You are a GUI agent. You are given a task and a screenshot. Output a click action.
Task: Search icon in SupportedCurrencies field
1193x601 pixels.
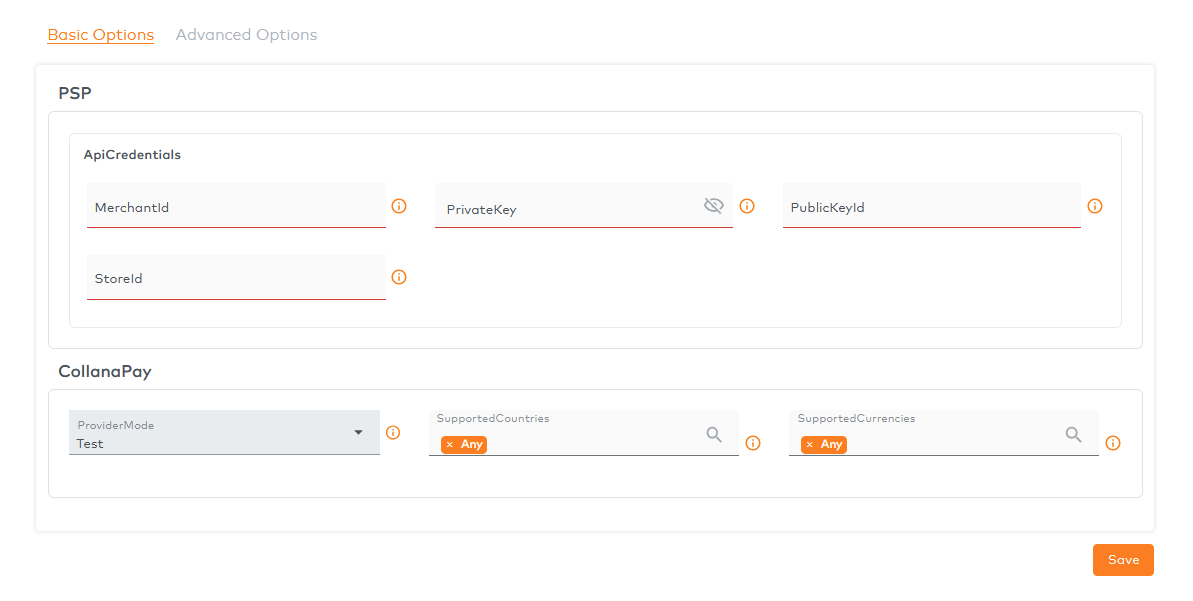tap(1074, 434)
